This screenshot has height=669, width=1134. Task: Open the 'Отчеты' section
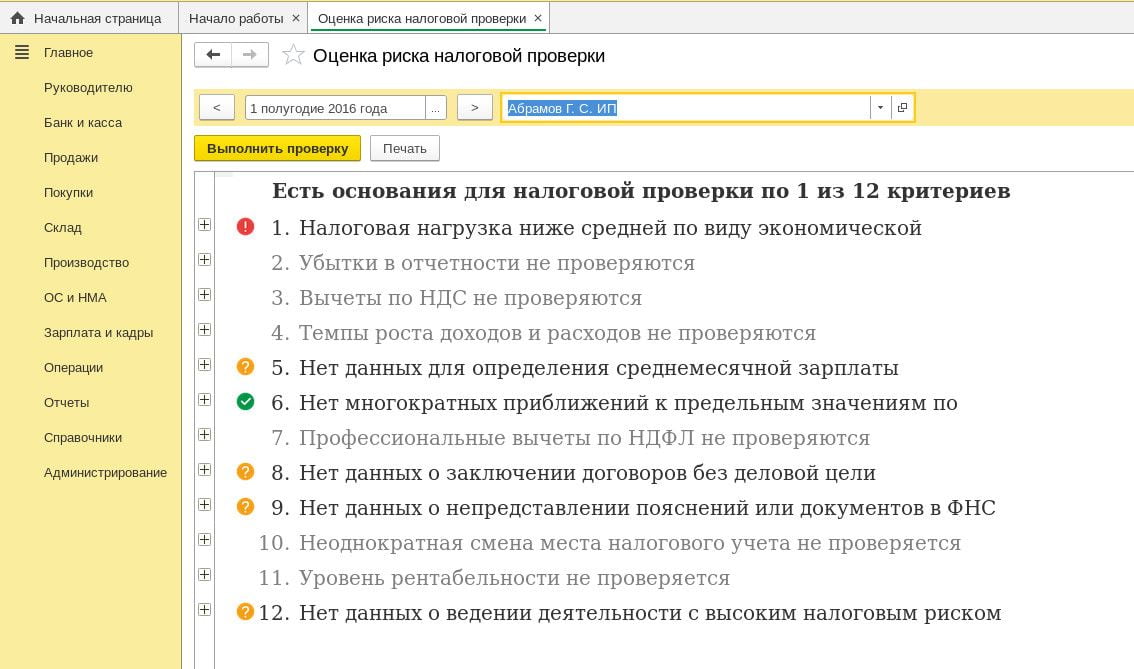67,402
